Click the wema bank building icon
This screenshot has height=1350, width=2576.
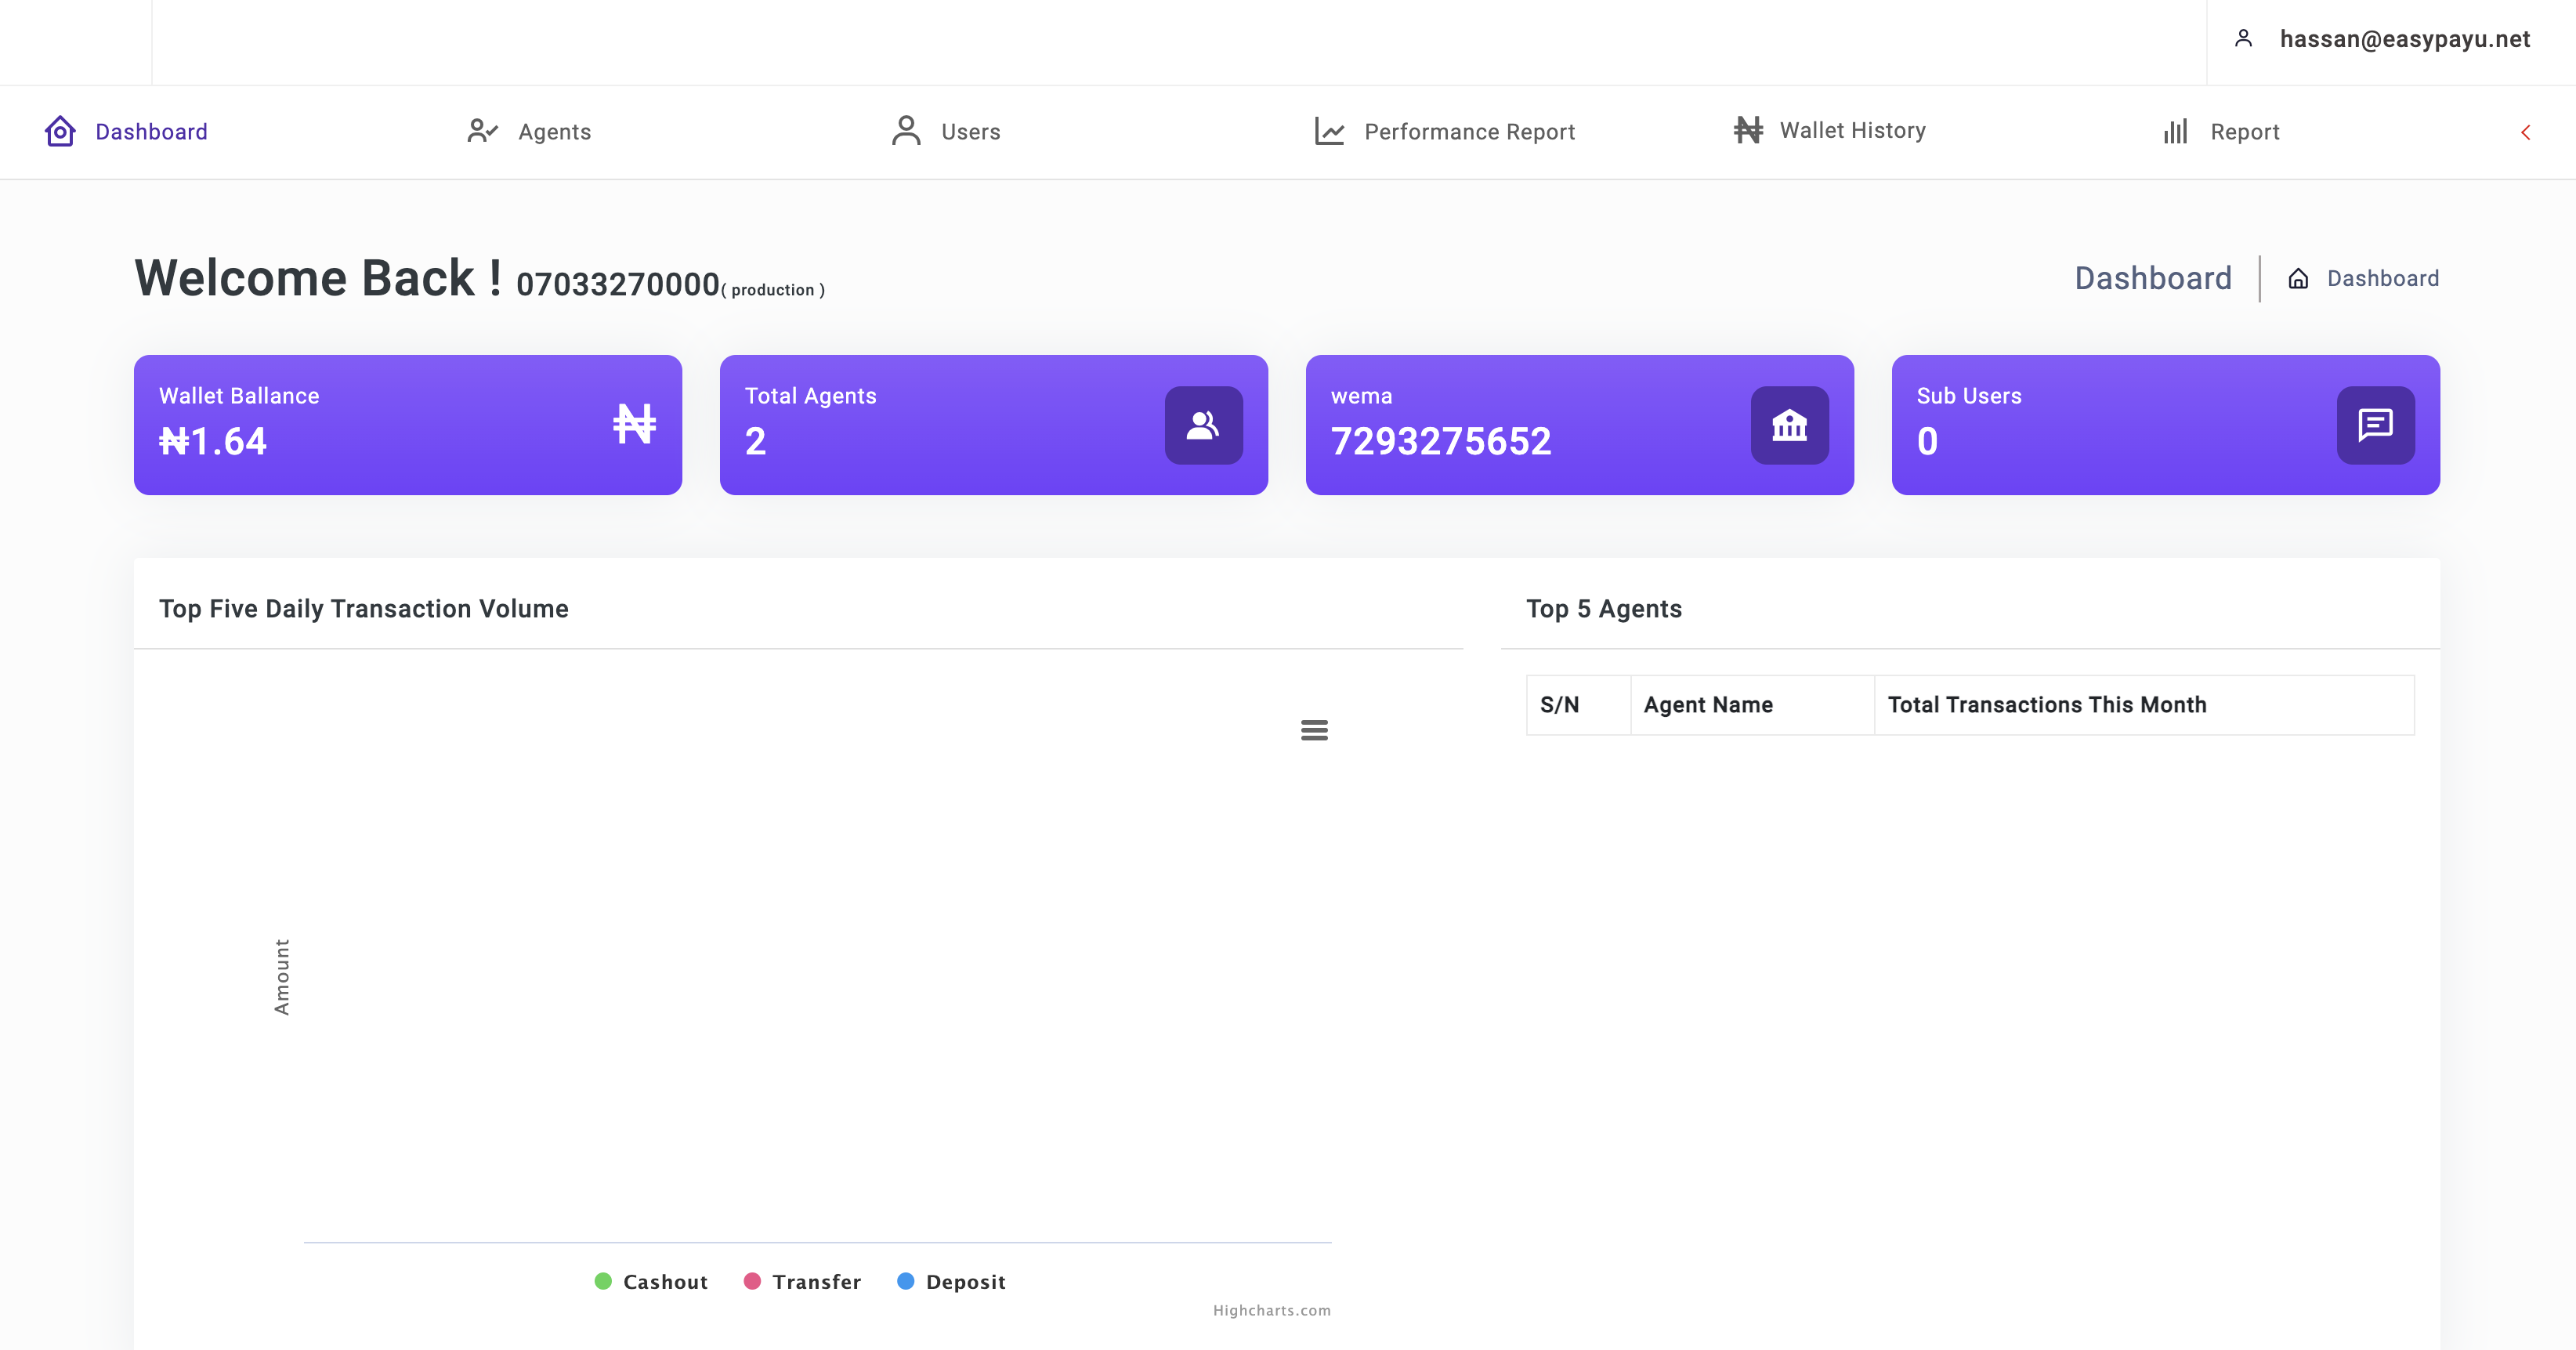point(1789,425)
